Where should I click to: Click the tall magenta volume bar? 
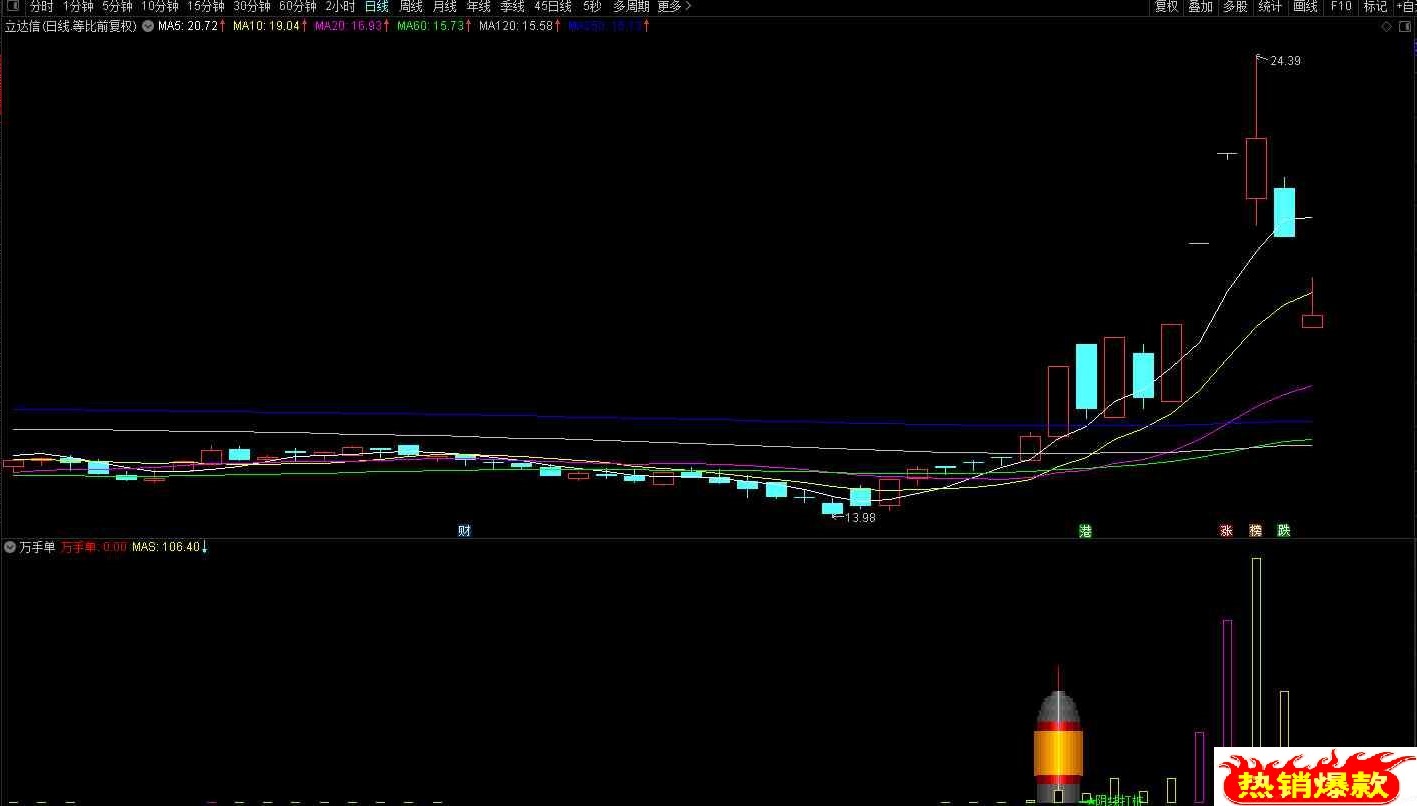point(1227,684)
